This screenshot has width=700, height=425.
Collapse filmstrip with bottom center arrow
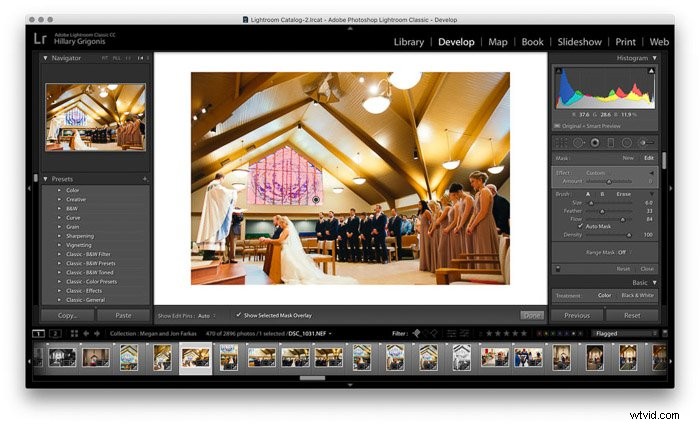tap(350, 384)
